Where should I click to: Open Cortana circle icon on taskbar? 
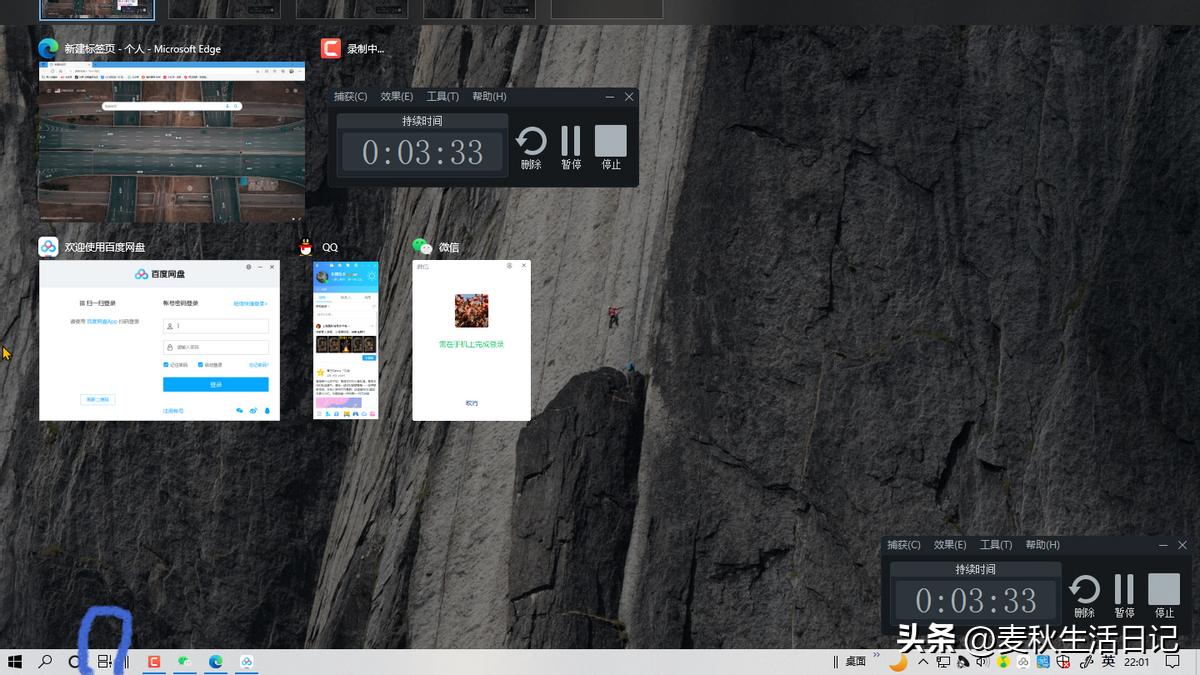(x=74, y=662)
